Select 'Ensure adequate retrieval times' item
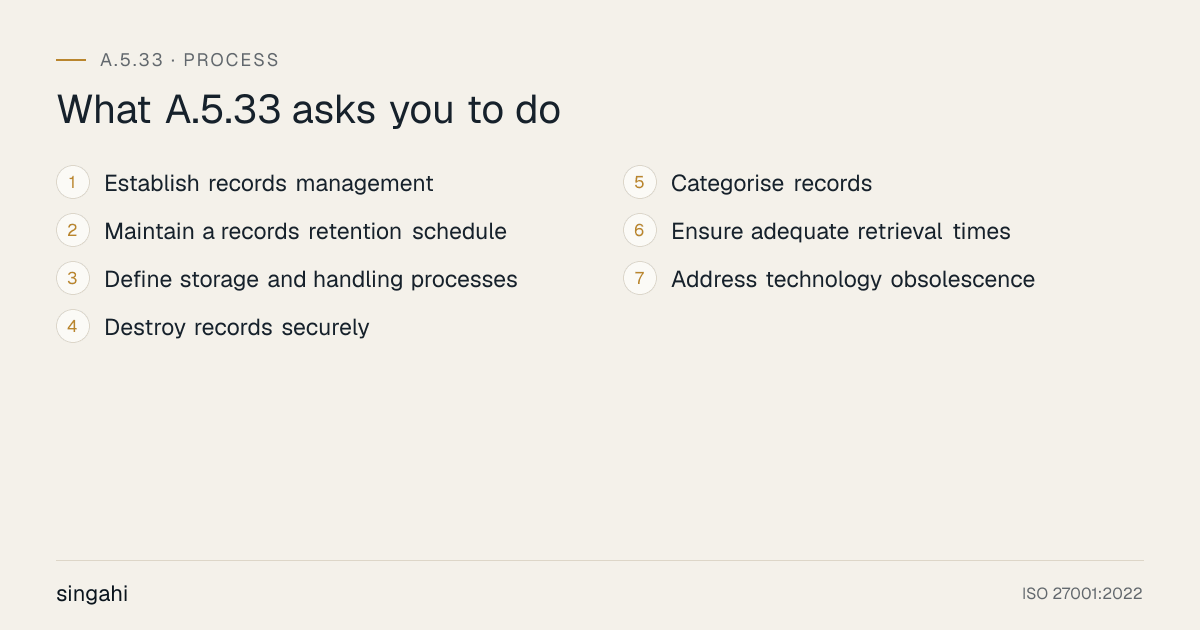 pos(841,232)
